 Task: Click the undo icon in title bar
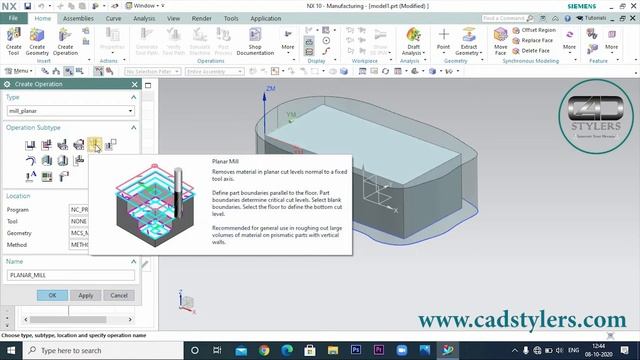pos(41,6)
